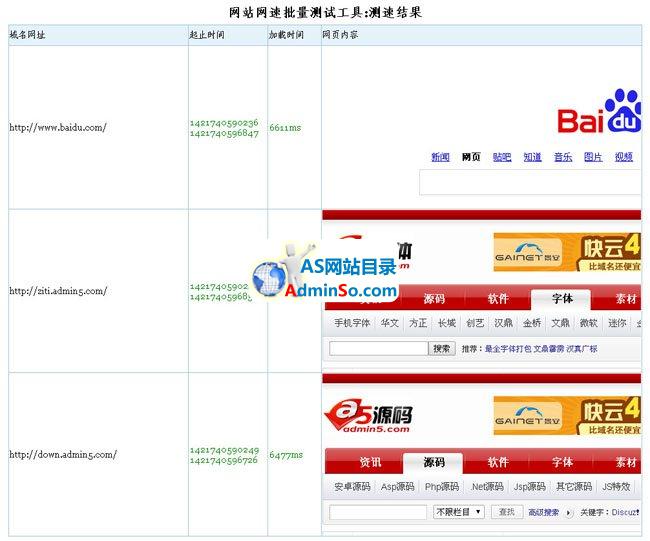The width and height of the screenshot is (650, 541).
Task: Click the 搜索 button in font site
Action: (x=441, y=349)
